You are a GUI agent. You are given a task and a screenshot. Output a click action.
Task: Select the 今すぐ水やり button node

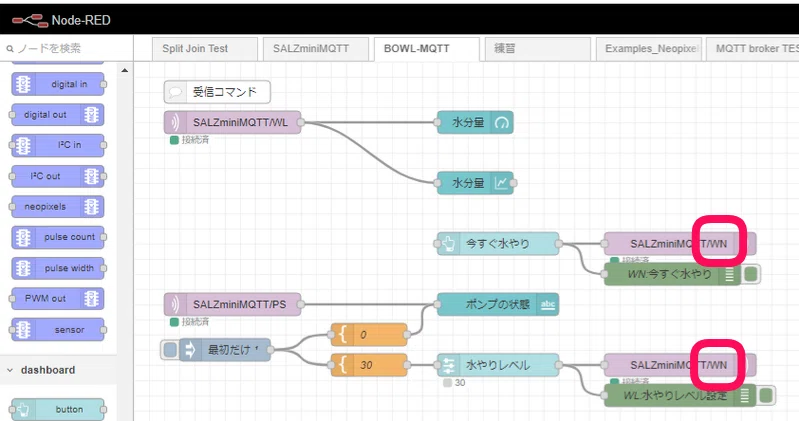pyautogui.click(x=498, y=244)
